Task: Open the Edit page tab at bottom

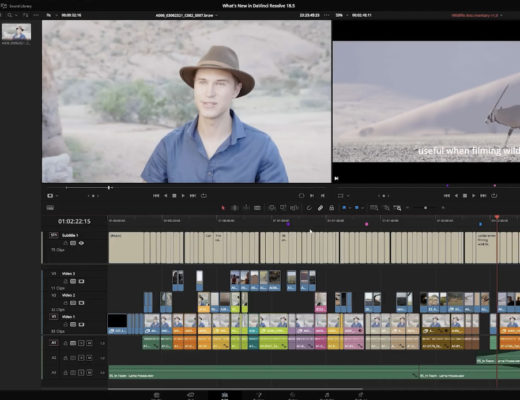Action: click(x=225, y=395)
